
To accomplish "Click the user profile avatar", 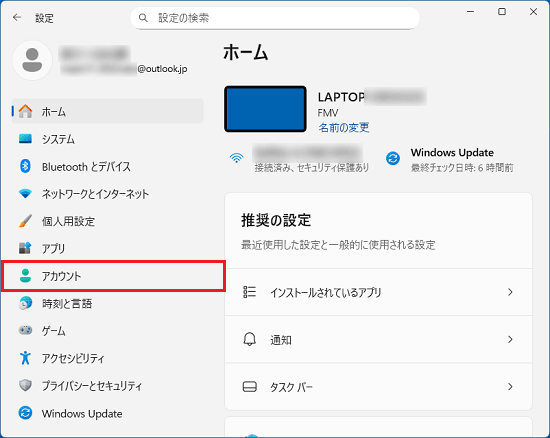I will 32,60.
